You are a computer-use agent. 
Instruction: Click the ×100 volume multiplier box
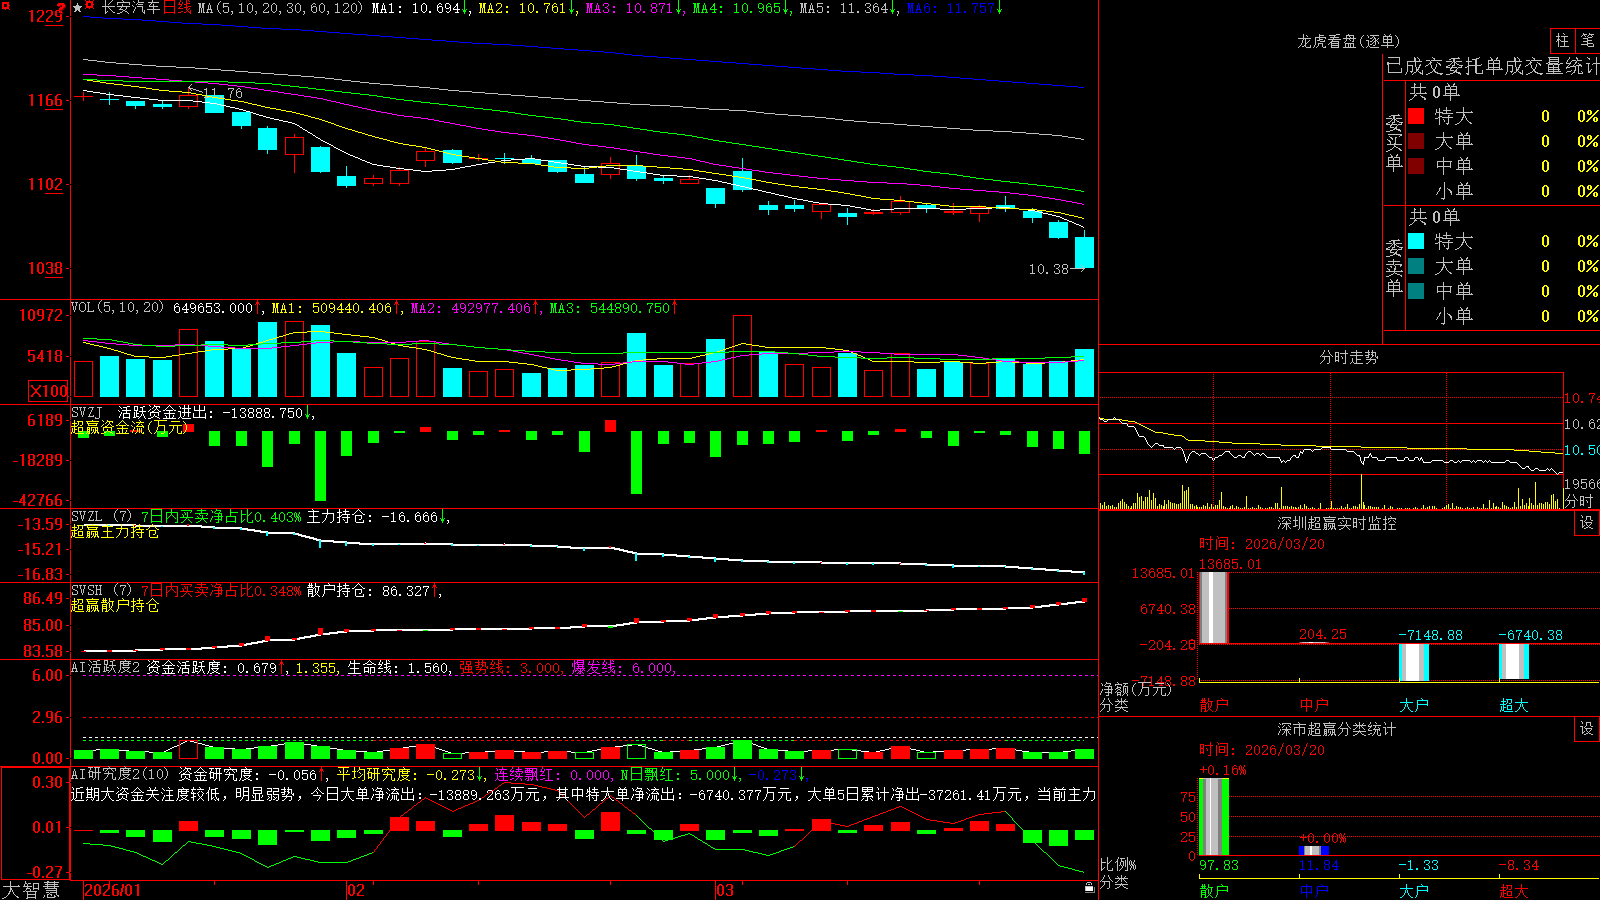point(48,391)
